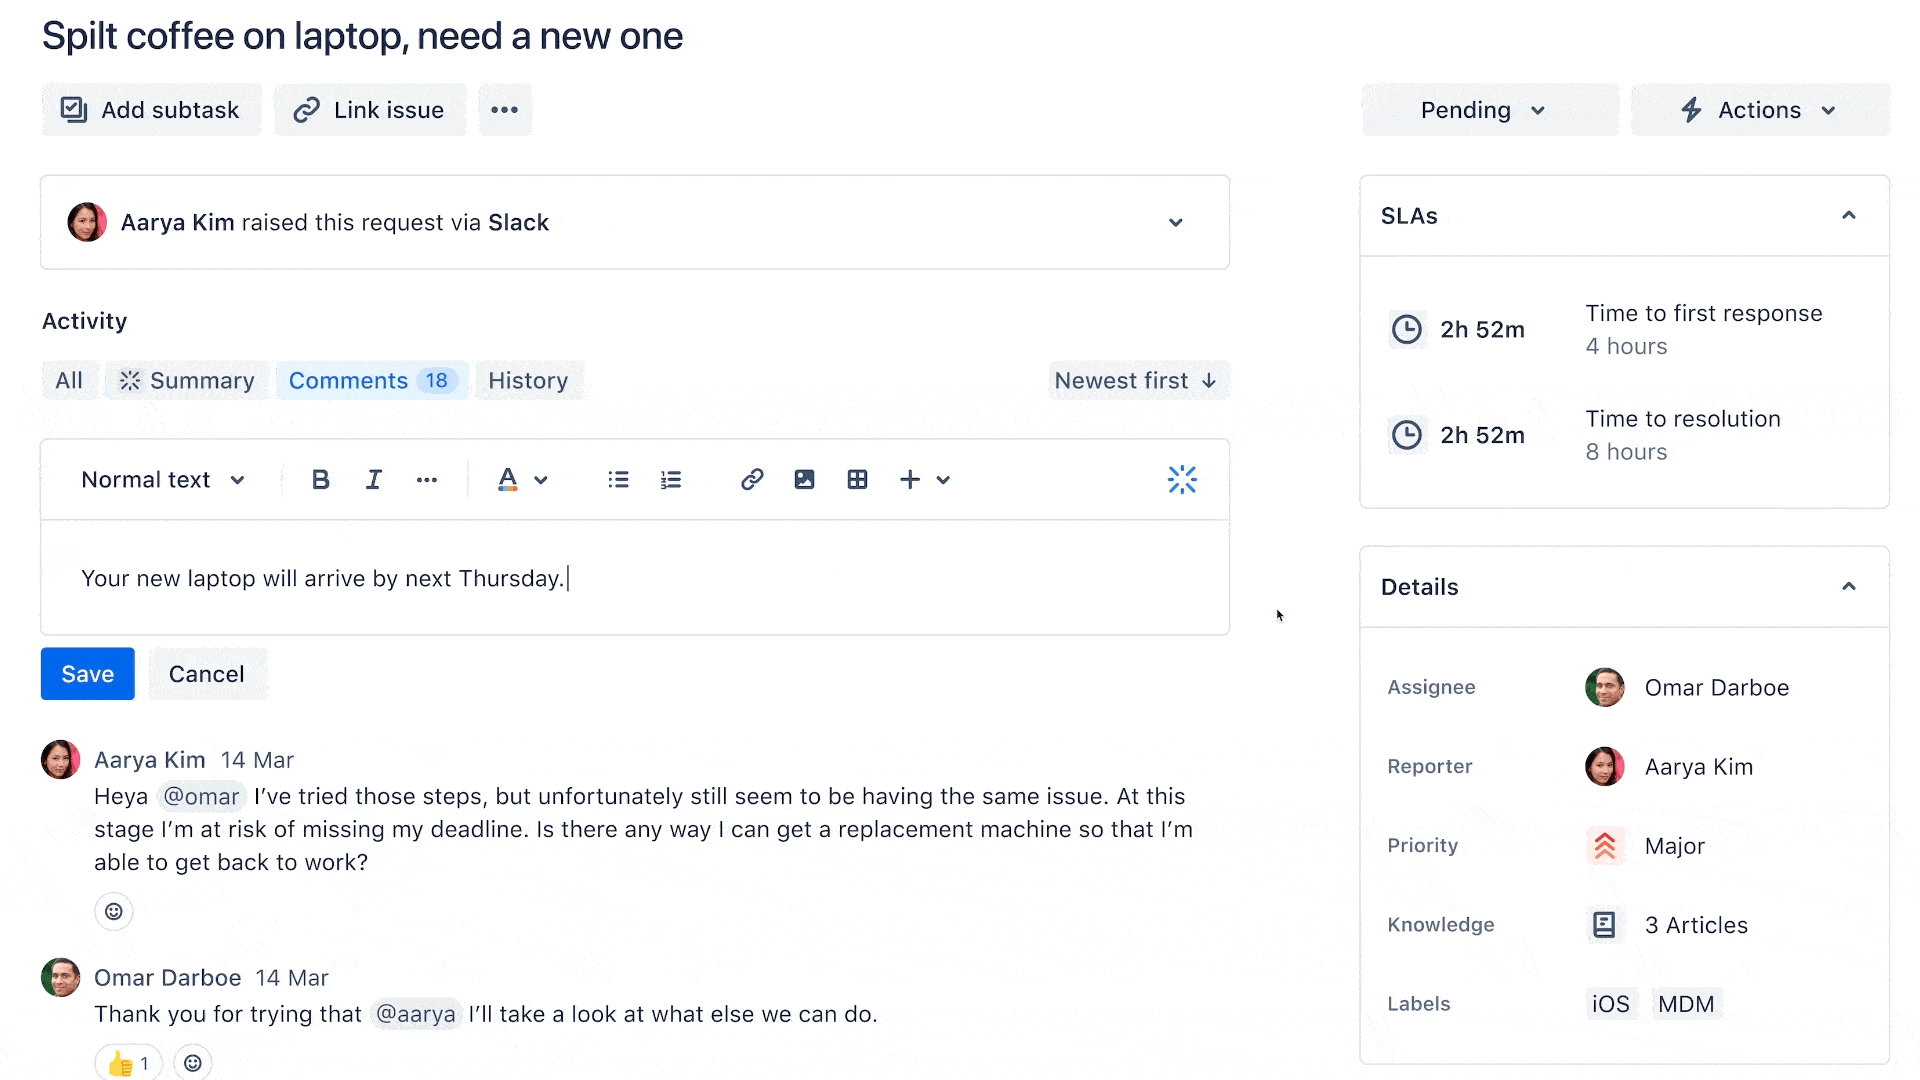Click the Cancel comment button
This screenshot has width=1920, height=1080.
coord(207,674)
